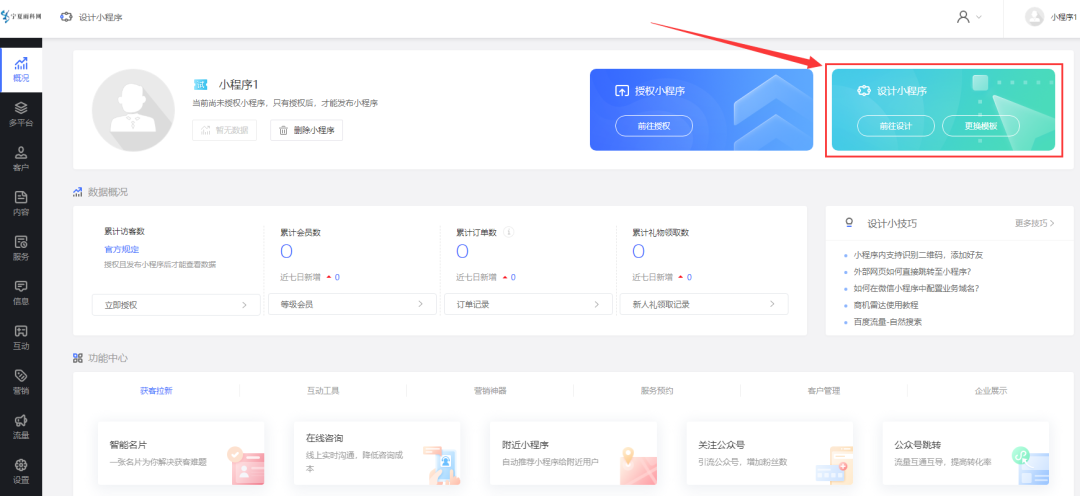Open the 流量 traffic sidebar icon
This screenshot has height=496, width=1080.
(x=21, y=427)
